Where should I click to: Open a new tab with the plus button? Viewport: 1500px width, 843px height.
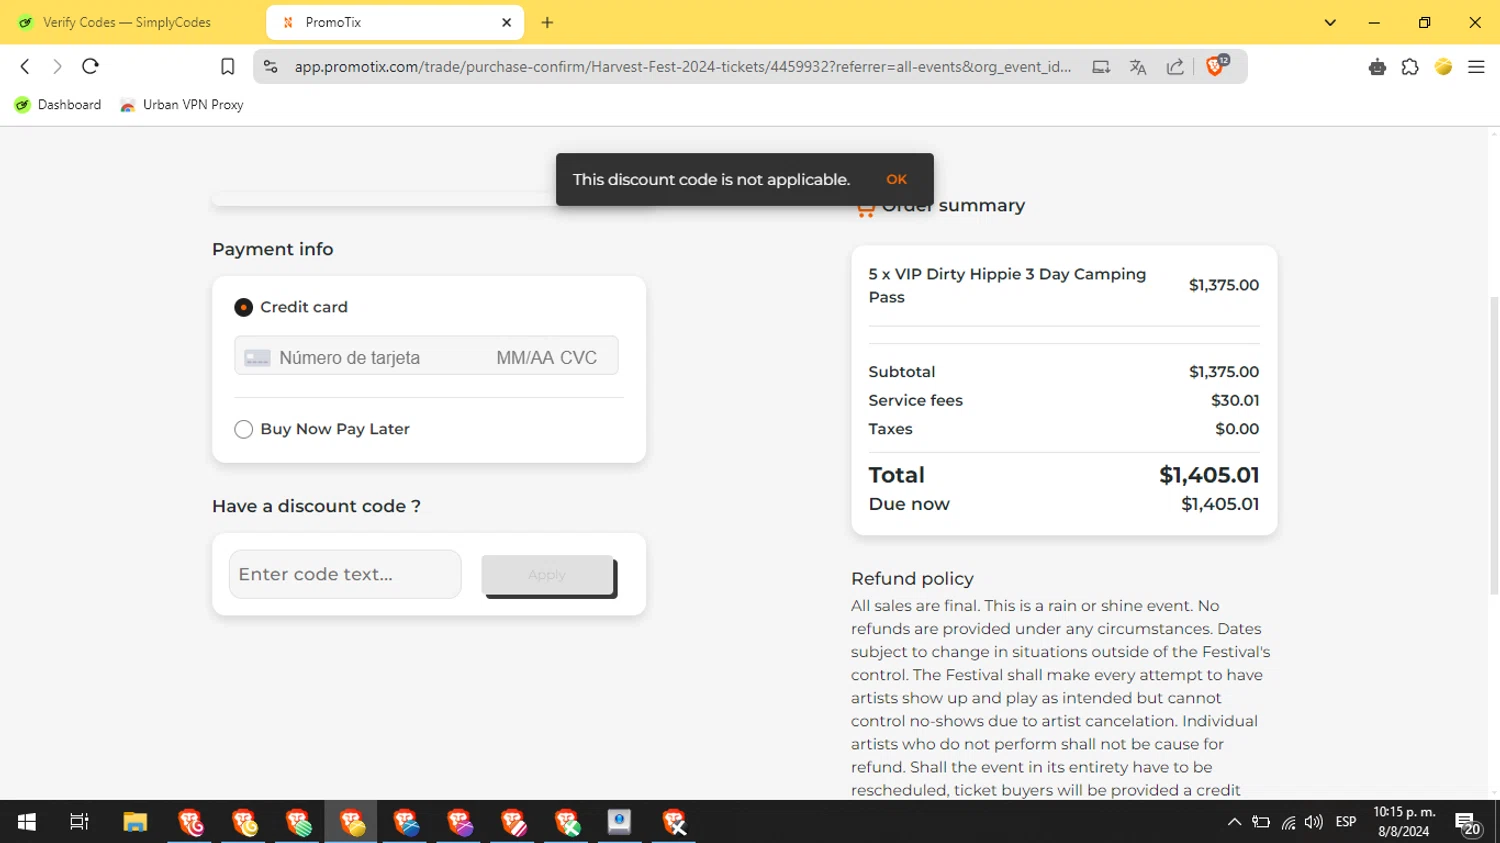547,22
